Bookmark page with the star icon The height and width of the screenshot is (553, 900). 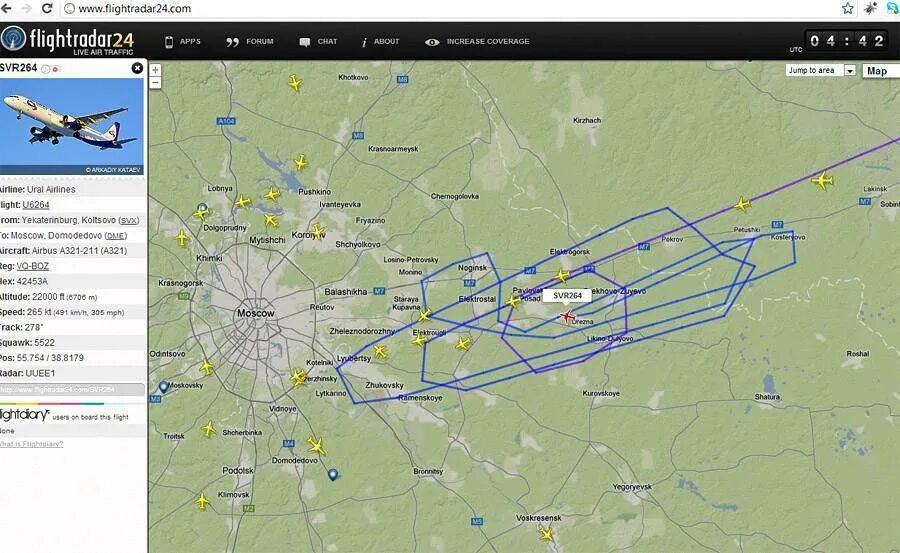(848, 8)
